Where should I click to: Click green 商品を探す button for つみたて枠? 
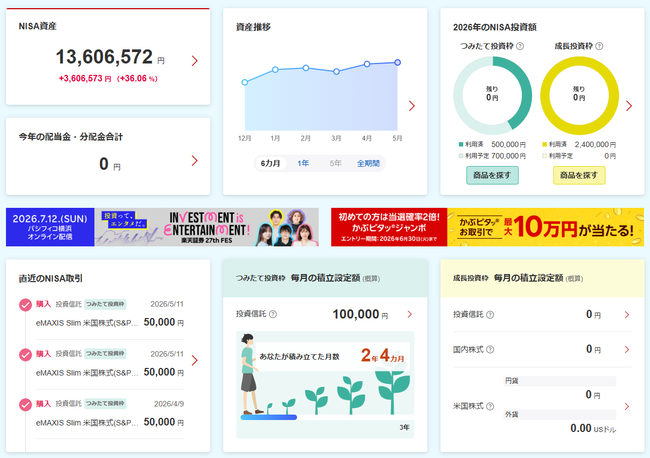coord(492,175)
